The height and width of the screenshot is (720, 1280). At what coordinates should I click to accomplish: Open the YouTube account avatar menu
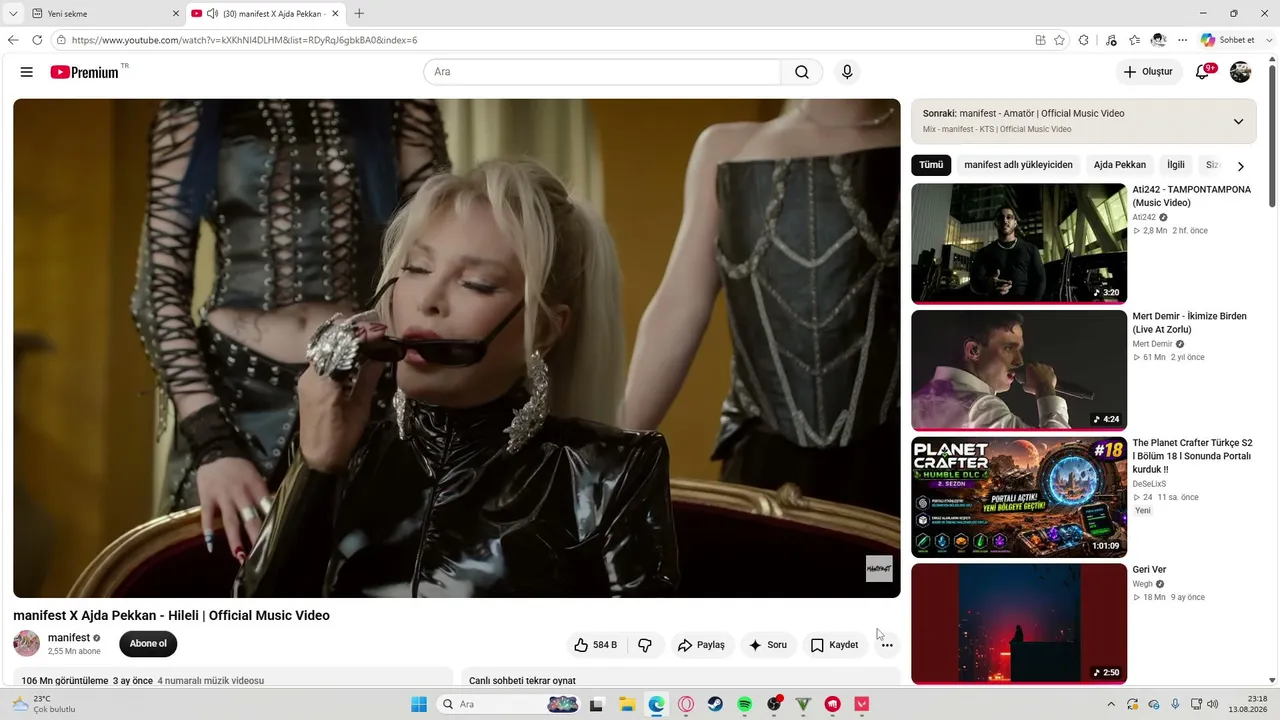point(1240,72)
